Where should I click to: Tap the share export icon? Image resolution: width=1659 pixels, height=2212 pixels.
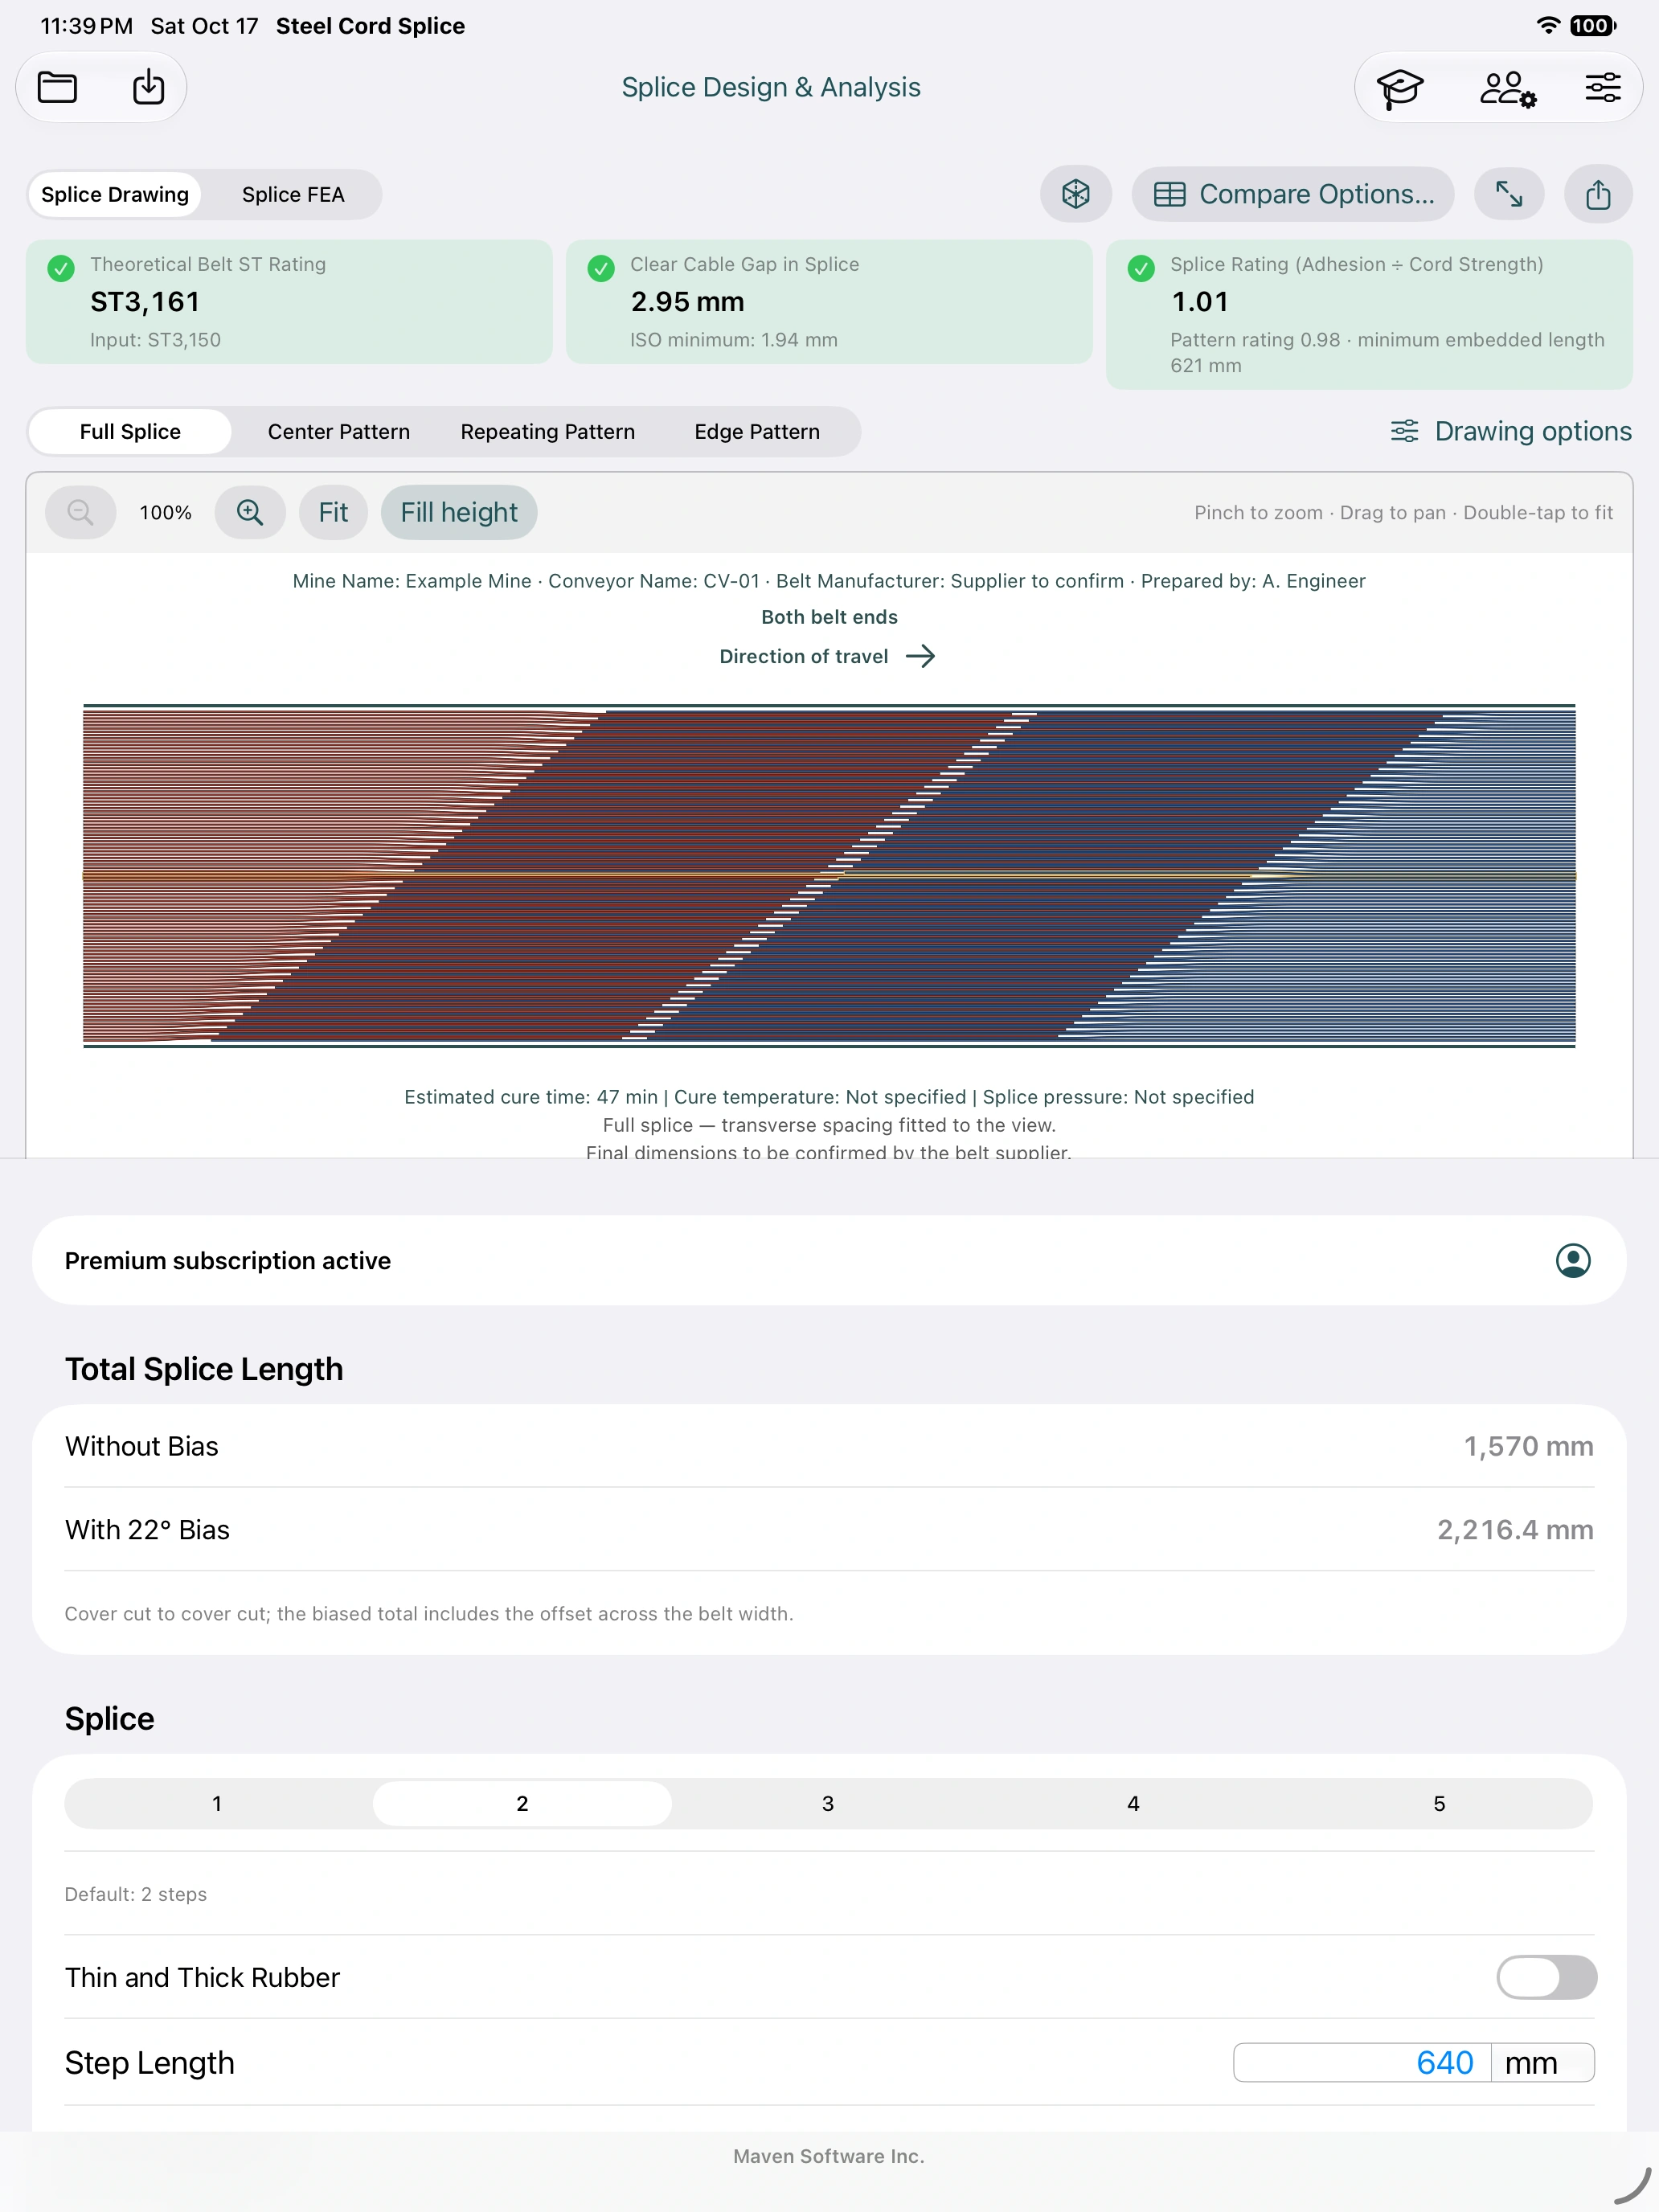click(1598, 194)
